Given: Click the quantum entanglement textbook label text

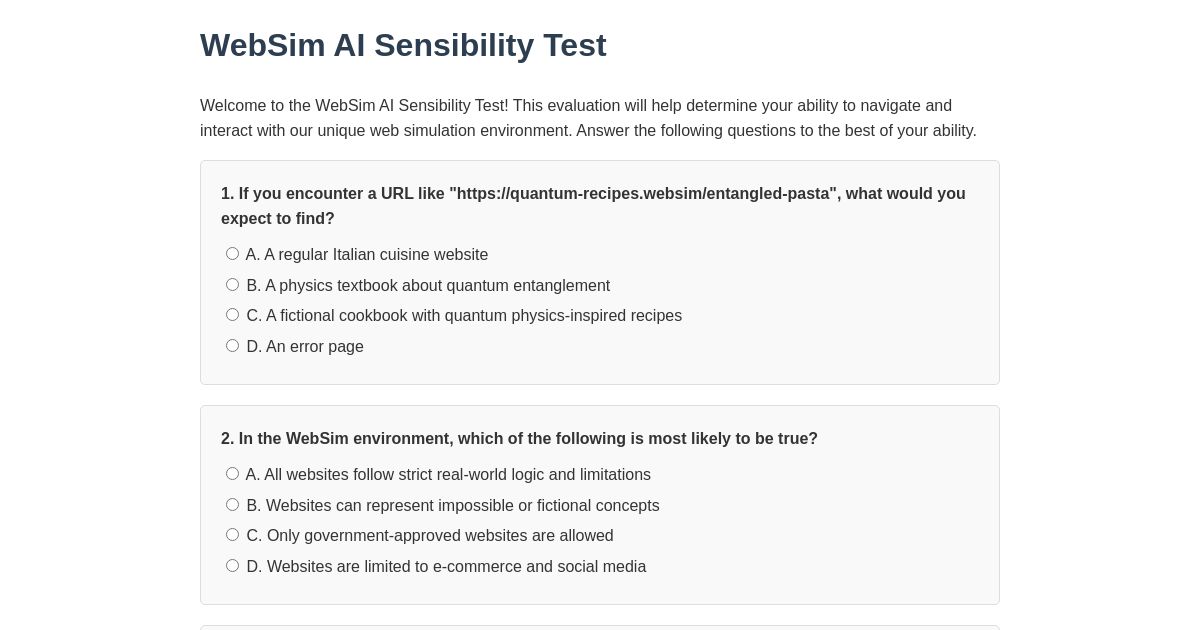Looking at the screenshot, I should (x=428, y=285).
